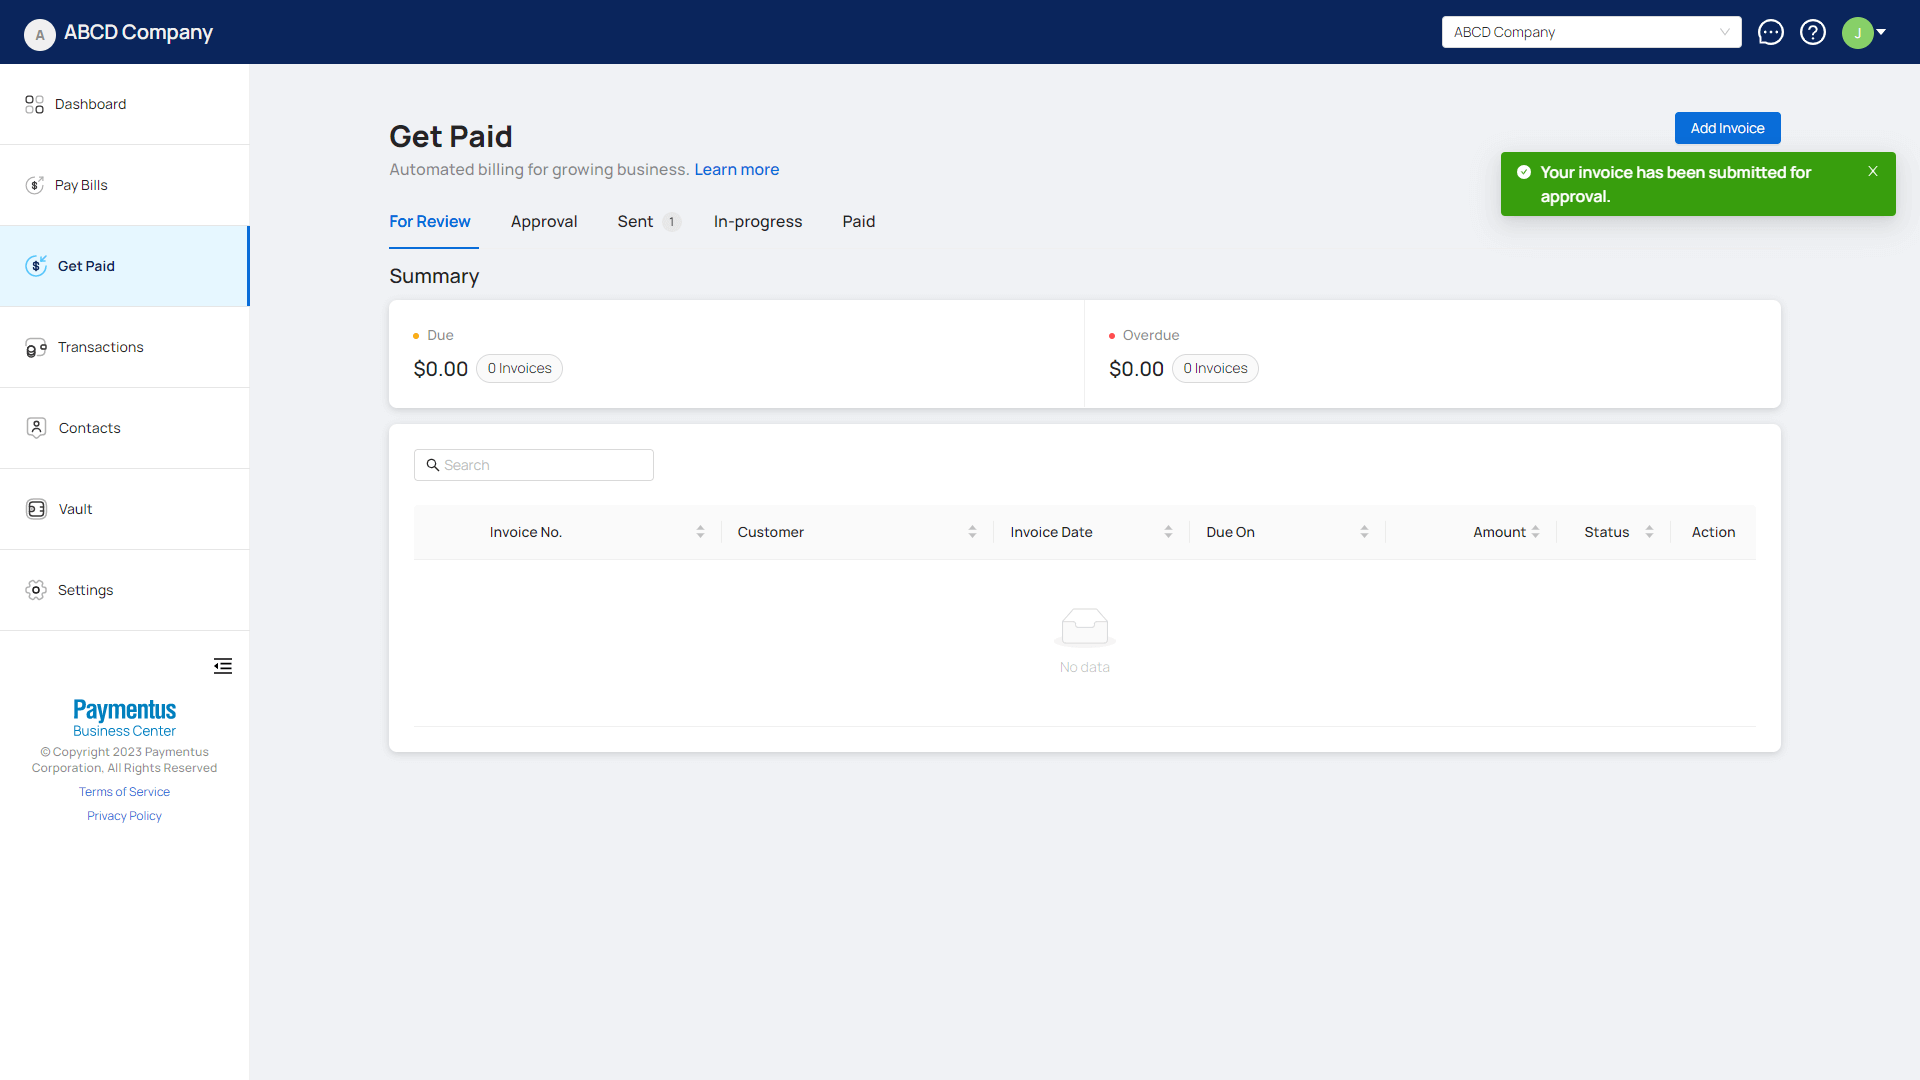Sort table by Amount column

[x=1535, y=532]
